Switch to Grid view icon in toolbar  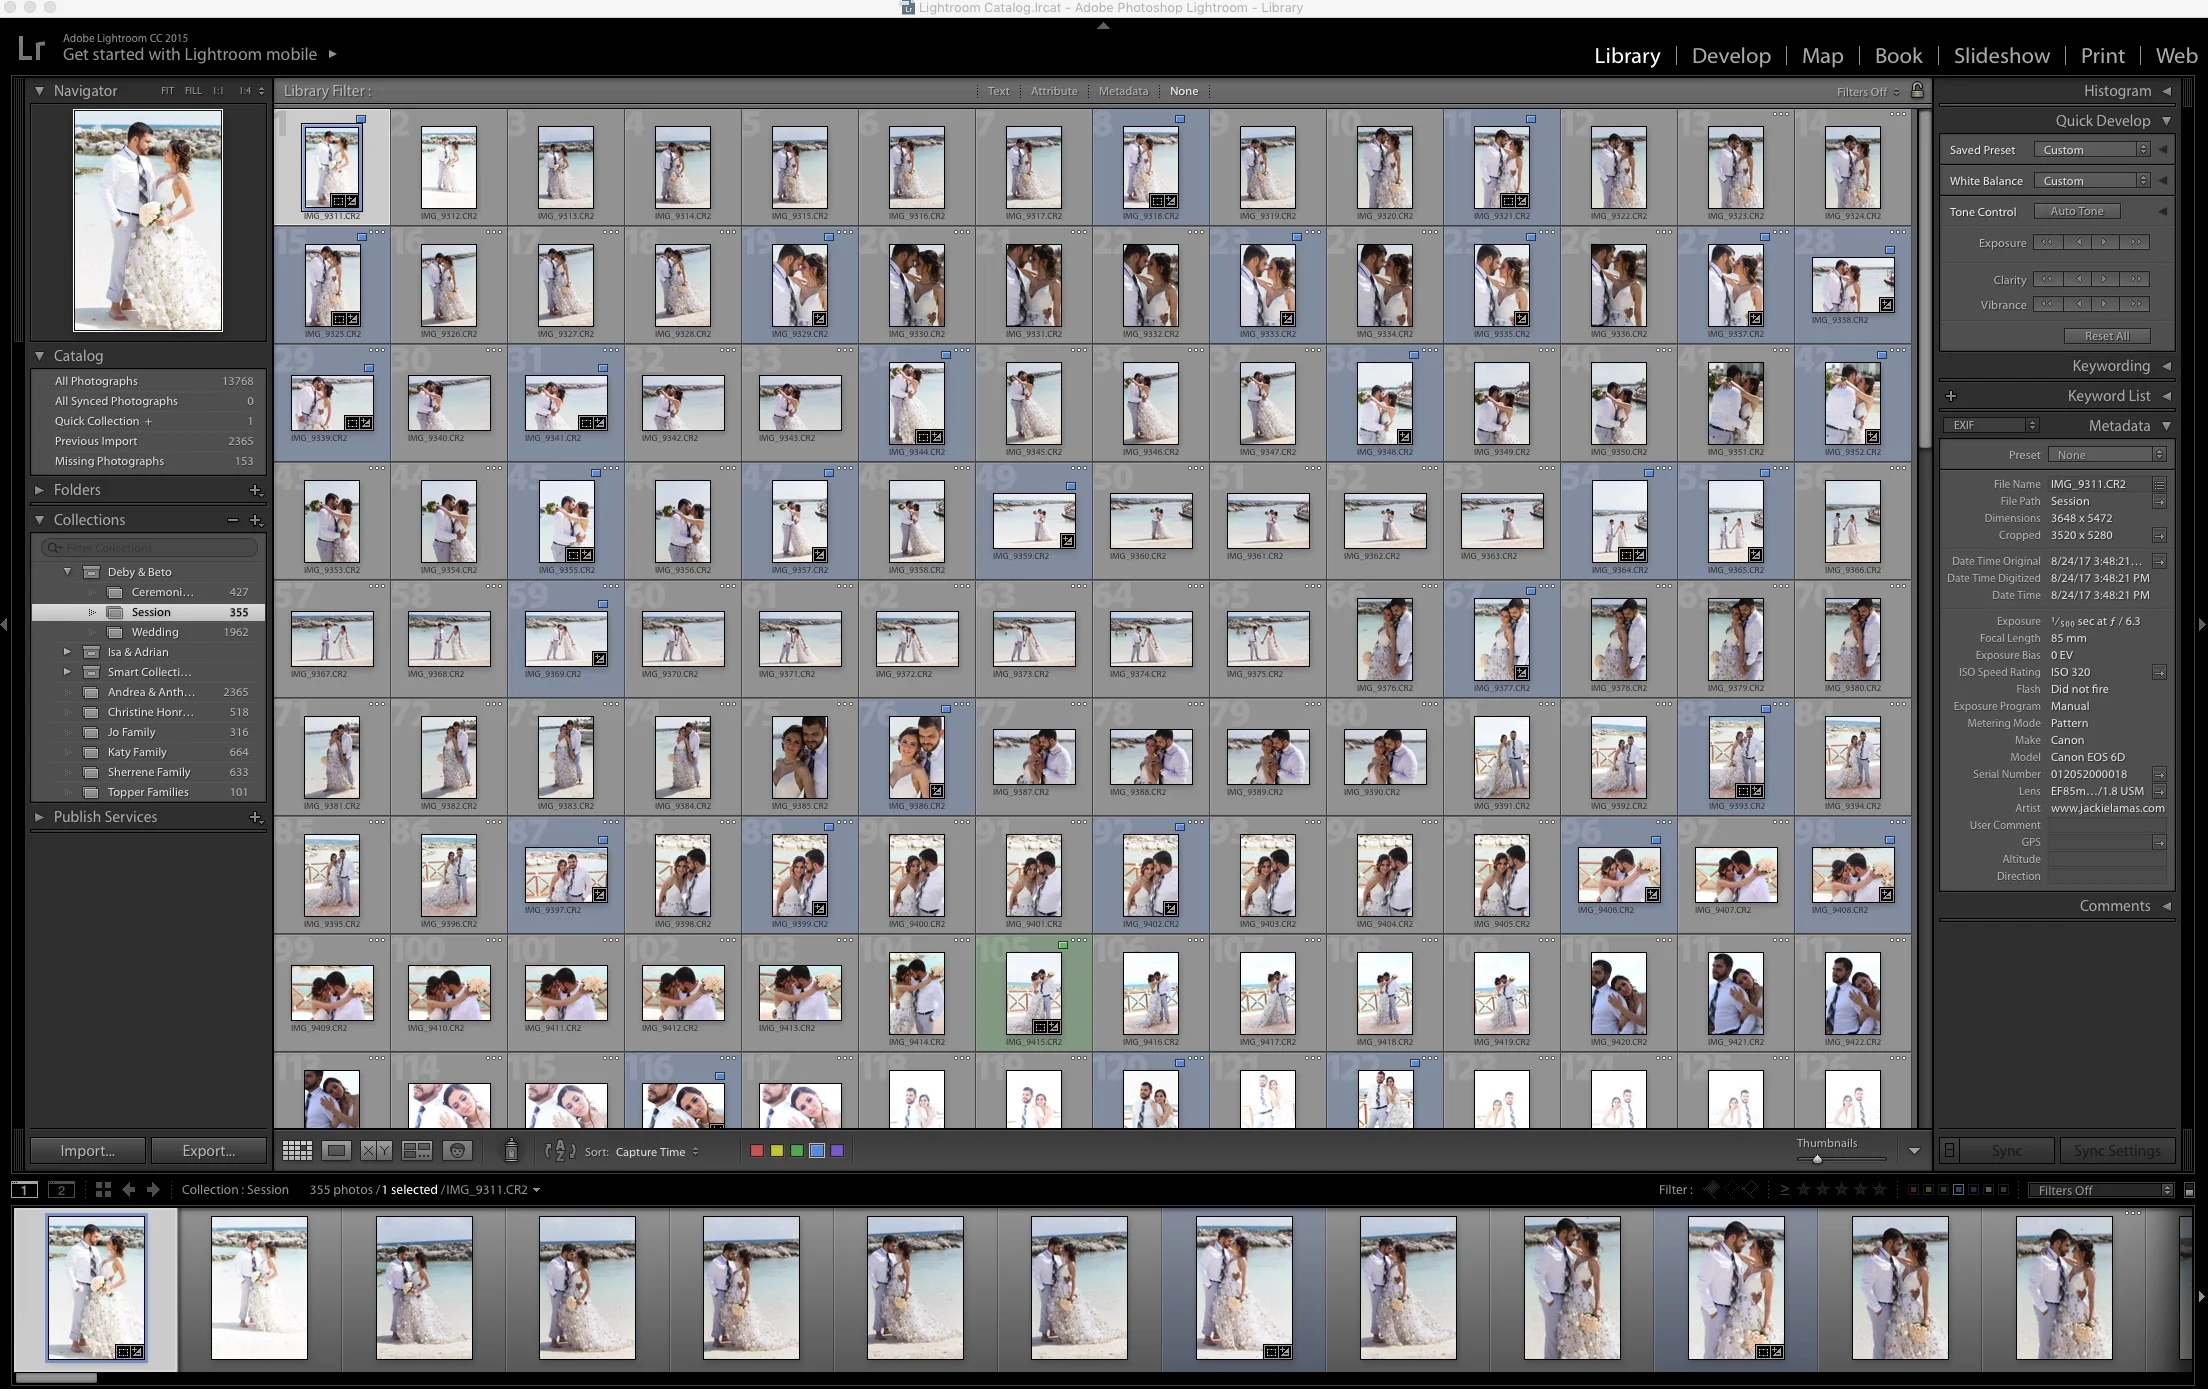[297, 1151]
